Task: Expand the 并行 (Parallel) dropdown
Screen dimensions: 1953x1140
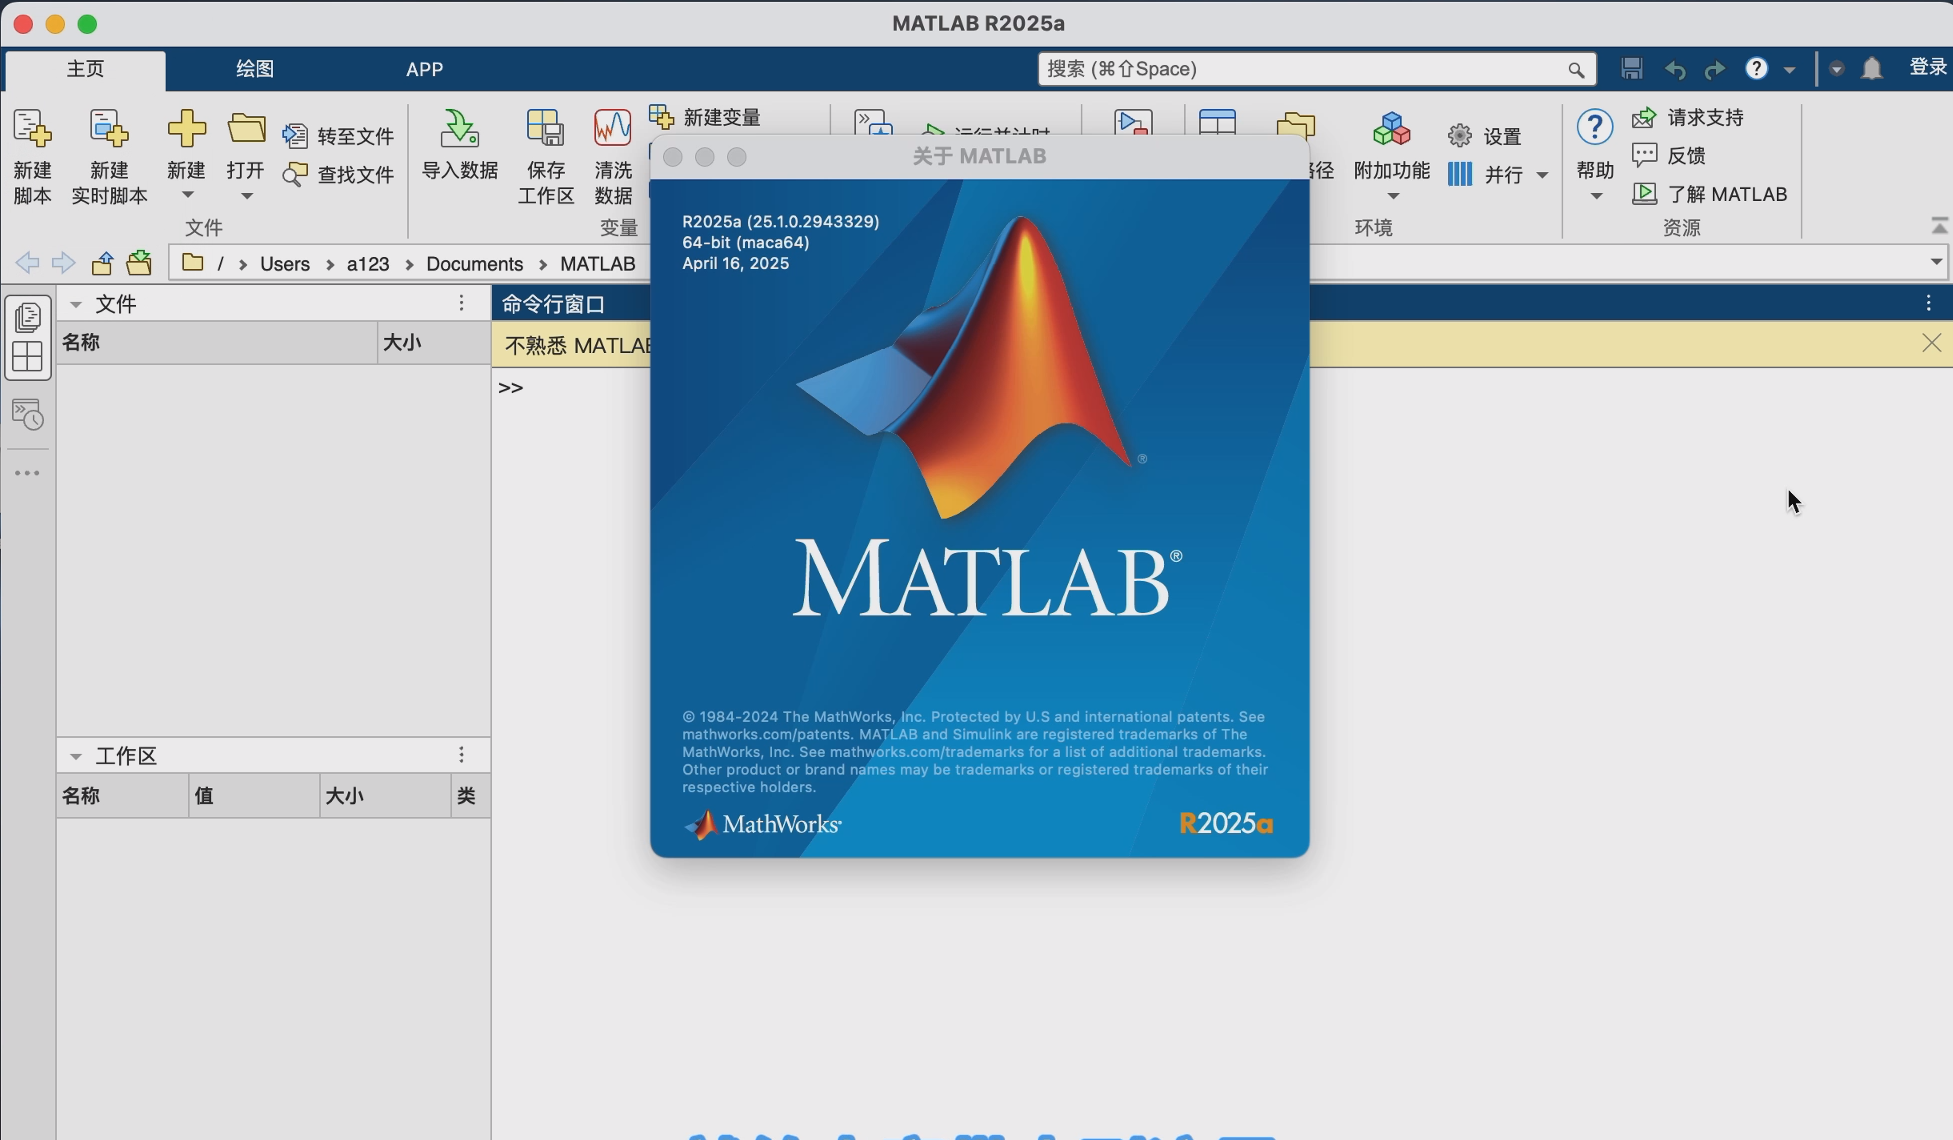Action: coord(1542,176)
